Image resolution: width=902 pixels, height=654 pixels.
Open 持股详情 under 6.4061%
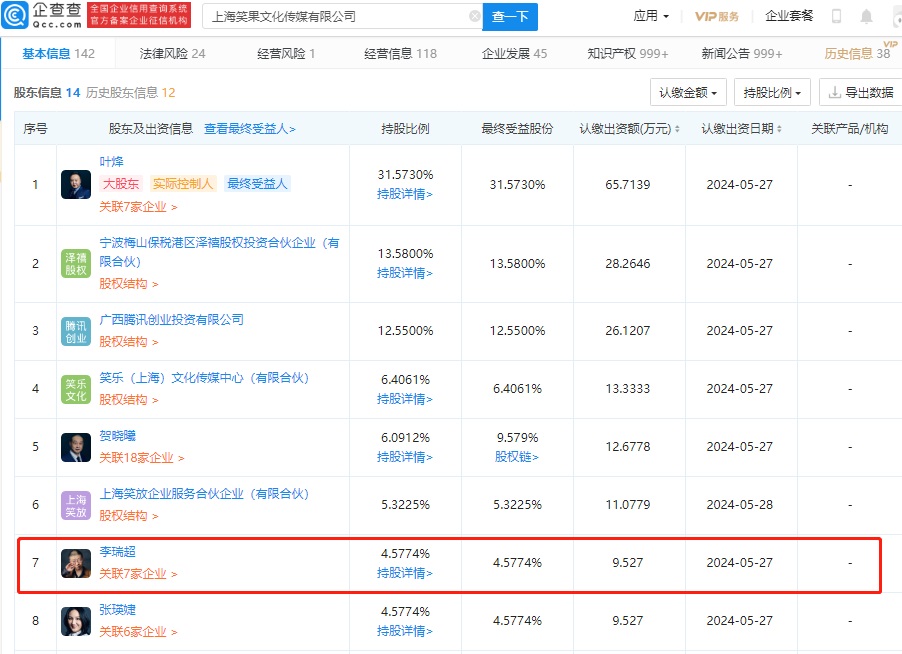click(404, 399)
